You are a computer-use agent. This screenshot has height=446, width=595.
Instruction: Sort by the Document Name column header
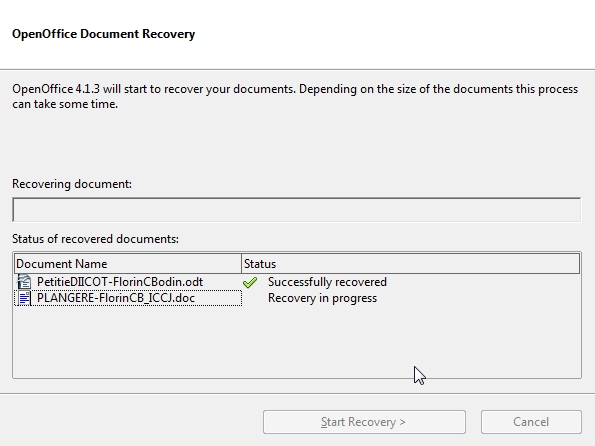[128, 264]
